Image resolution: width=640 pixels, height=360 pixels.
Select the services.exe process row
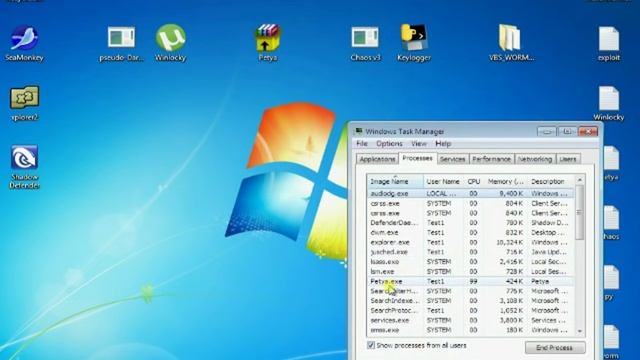point(471,320)
